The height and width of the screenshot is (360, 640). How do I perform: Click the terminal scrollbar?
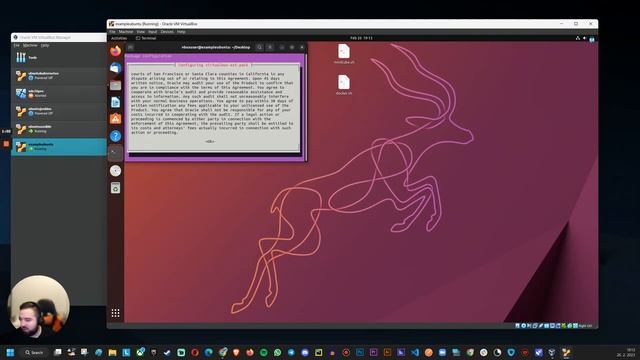coord(306,106)
